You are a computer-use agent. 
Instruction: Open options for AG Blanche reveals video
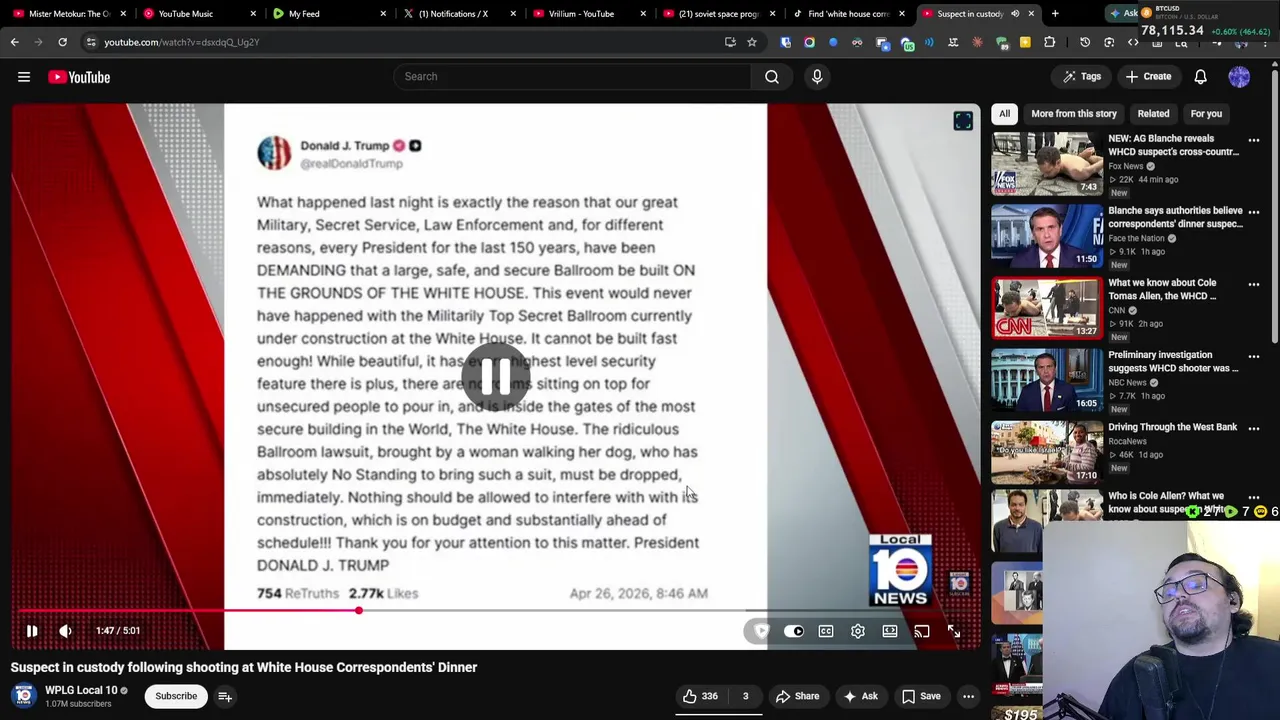(x=1254, y=141)
